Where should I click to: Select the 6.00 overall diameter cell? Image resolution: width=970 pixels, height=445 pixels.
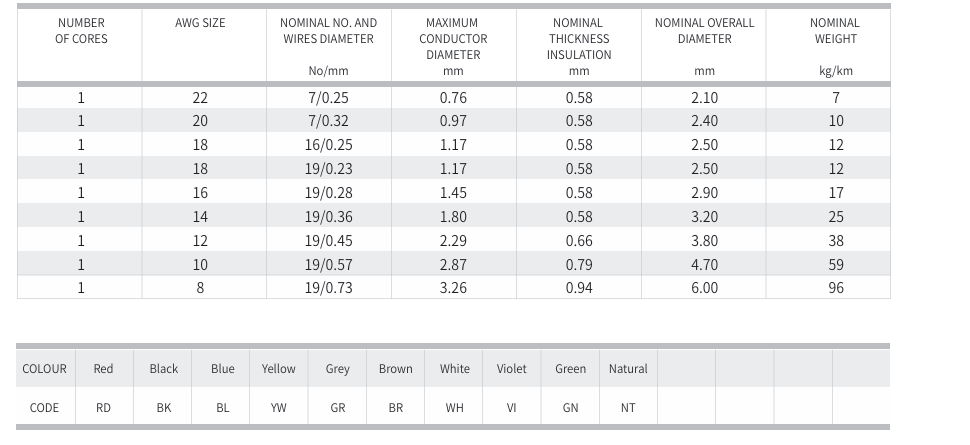tap(704, 288)
